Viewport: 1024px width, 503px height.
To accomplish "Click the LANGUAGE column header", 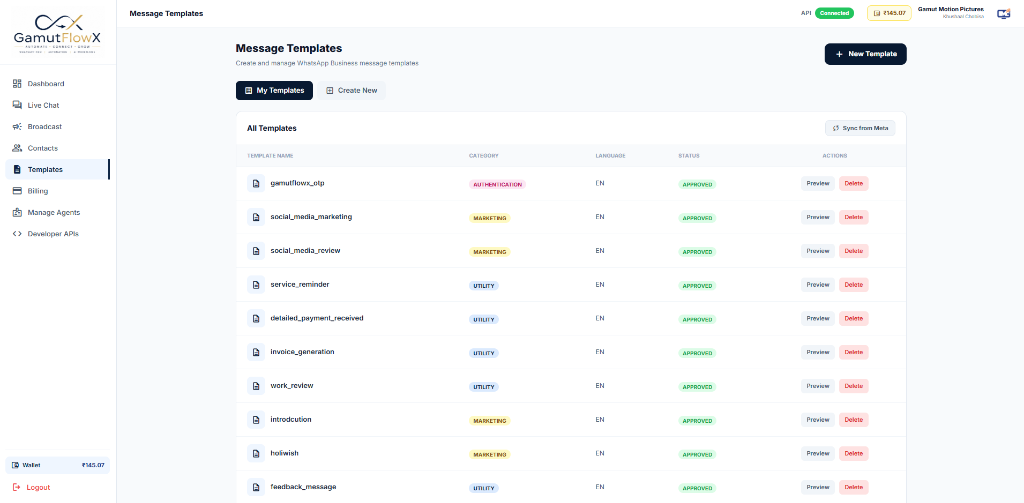I will click(x=611, y=156).
